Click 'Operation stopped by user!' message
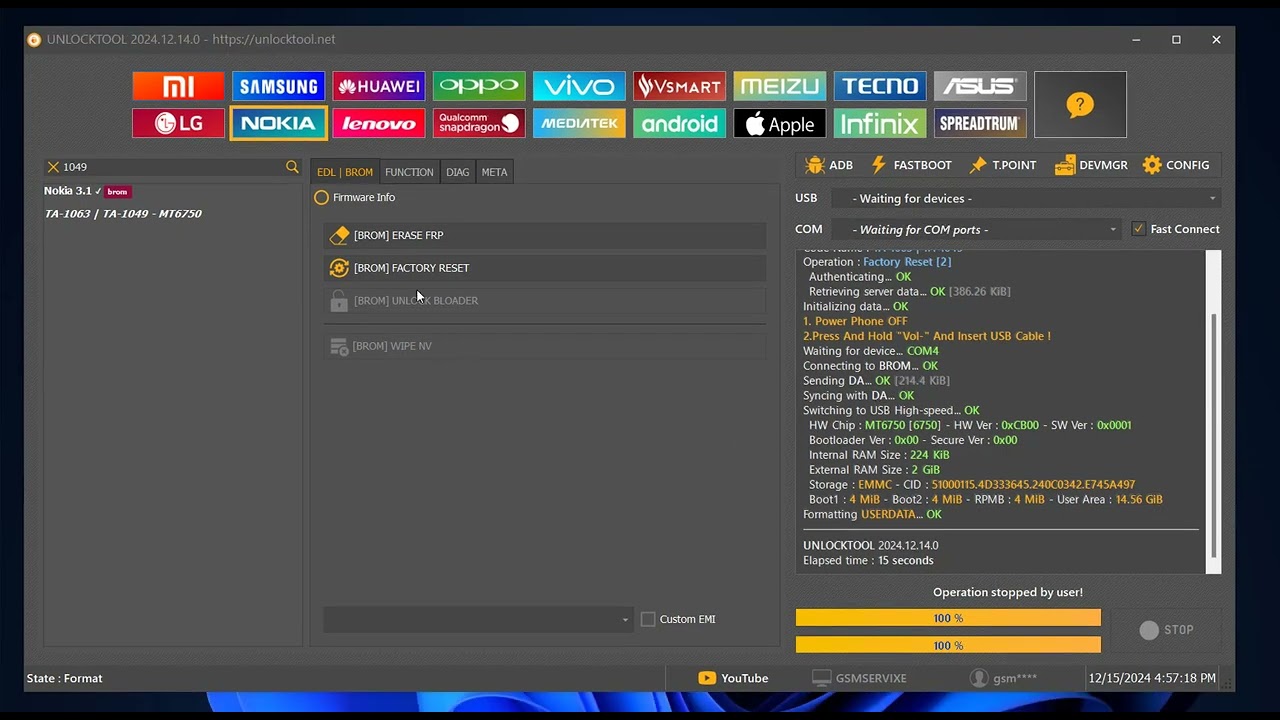 coord(1008,592)
